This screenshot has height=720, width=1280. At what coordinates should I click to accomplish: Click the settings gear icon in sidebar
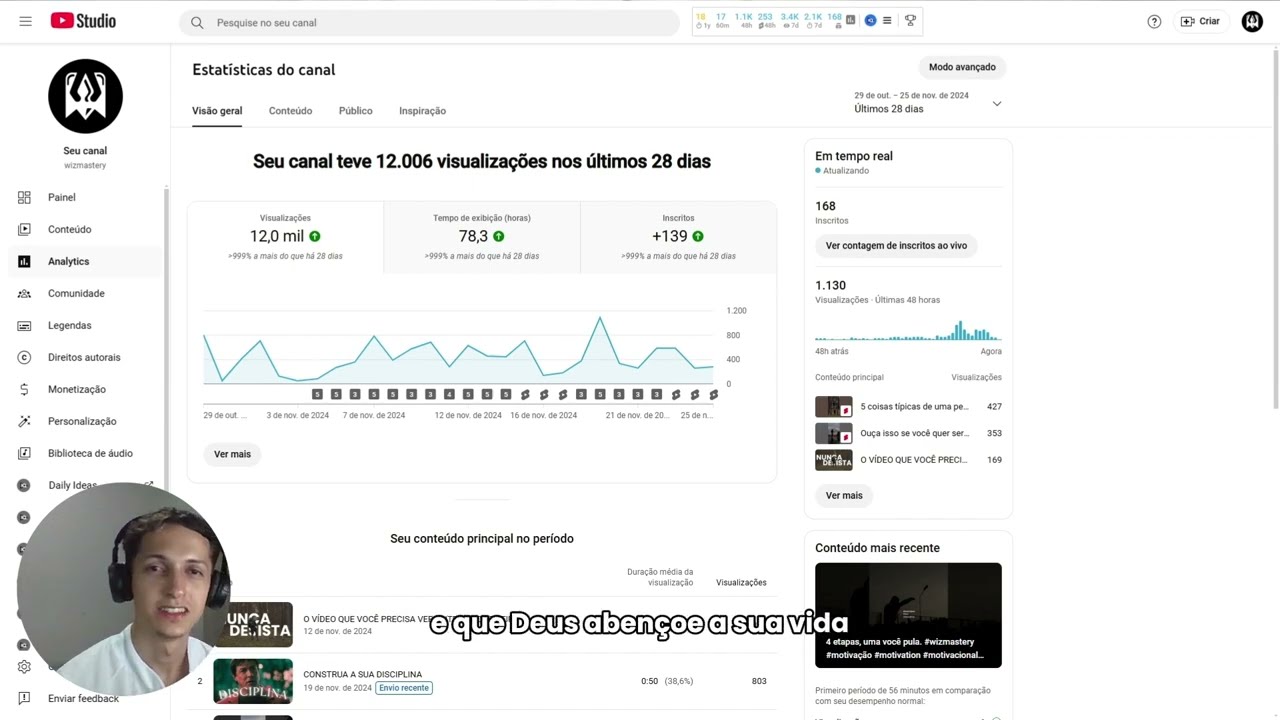pos(24,667)
